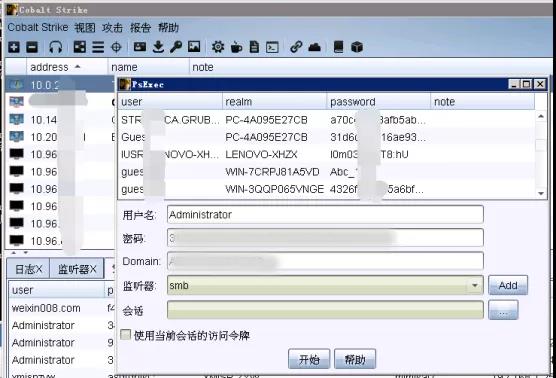Click the headphones listeners icon
The height and width of the screenshot is (378, 556).
tap(55, 47)
